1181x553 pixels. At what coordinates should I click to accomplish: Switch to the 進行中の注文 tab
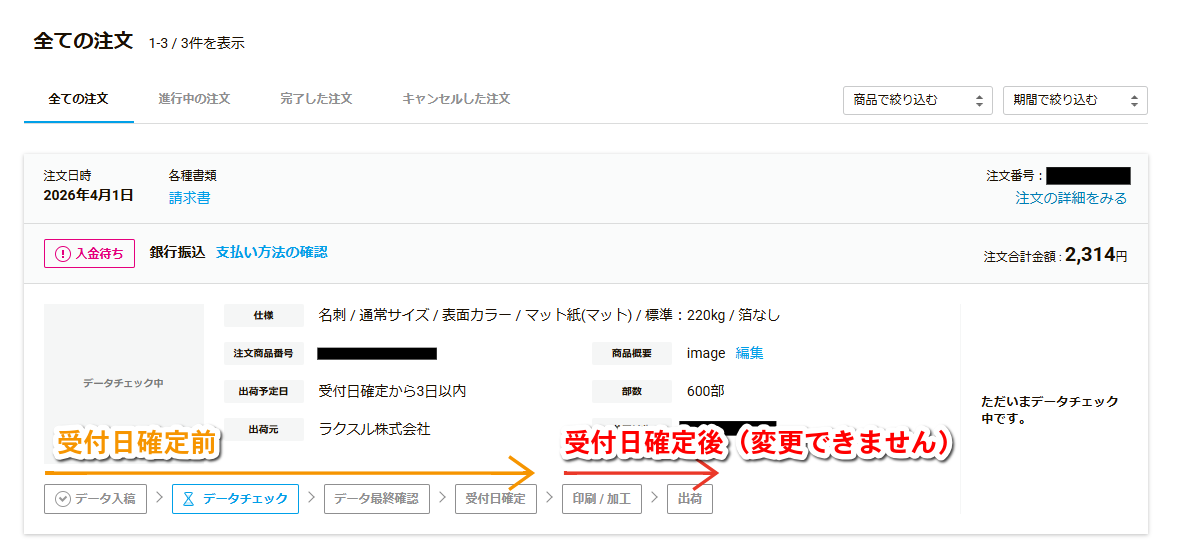coord(194,99)
